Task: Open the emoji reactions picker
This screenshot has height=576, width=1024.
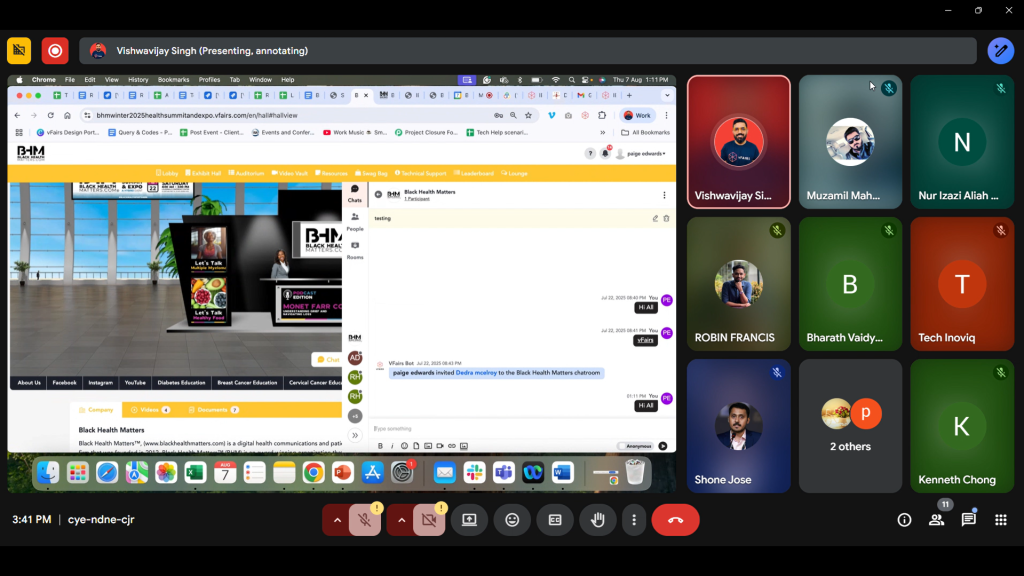Action: click(x=512, y=520)
